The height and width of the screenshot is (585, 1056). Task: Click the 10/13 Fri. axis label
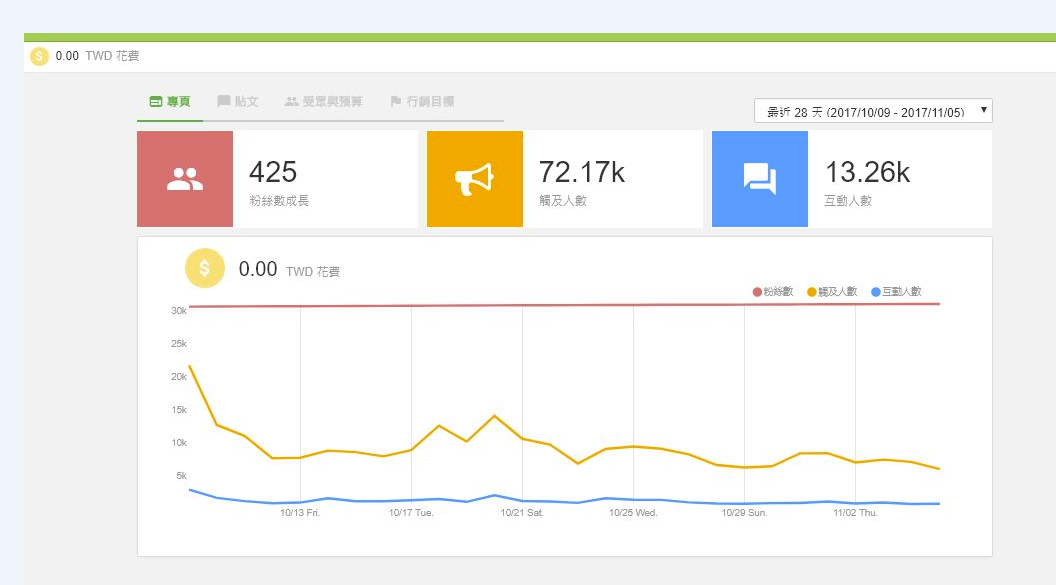300,513
